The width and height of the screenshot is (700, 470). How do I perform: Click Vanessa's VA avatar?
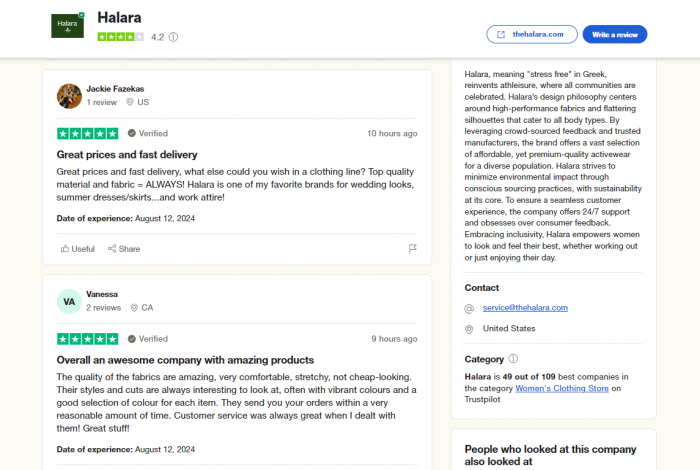69,302
